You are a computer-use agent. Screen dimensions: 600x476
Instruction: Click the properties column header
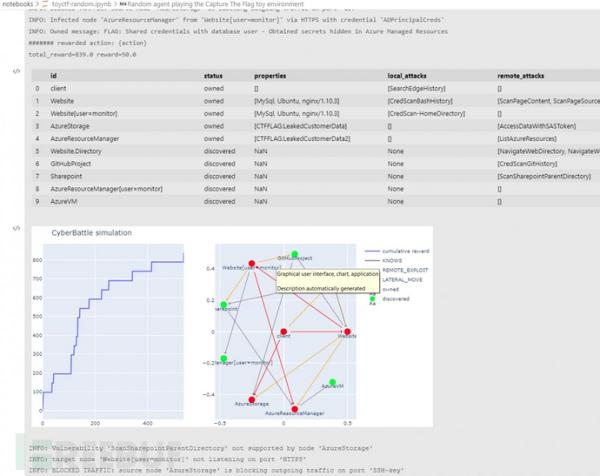270,76
